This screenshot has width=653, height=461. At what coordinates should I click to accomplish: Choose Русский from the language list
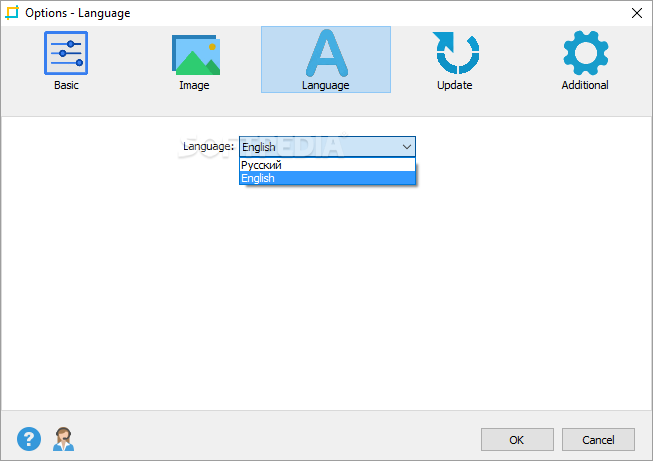(x=327, y=165)
